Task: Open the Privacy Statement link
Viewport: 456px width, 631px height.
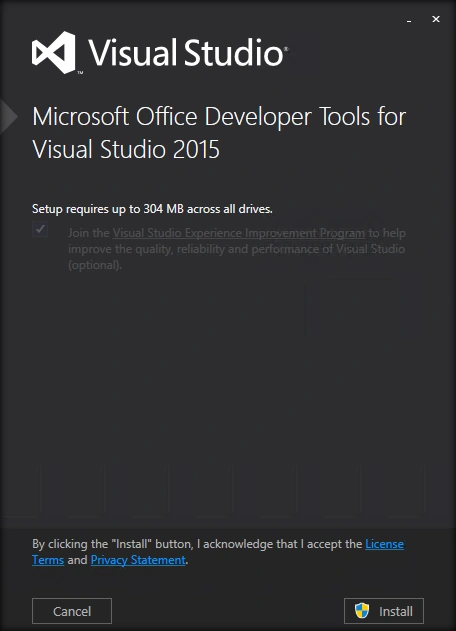Action: point(138,560)
